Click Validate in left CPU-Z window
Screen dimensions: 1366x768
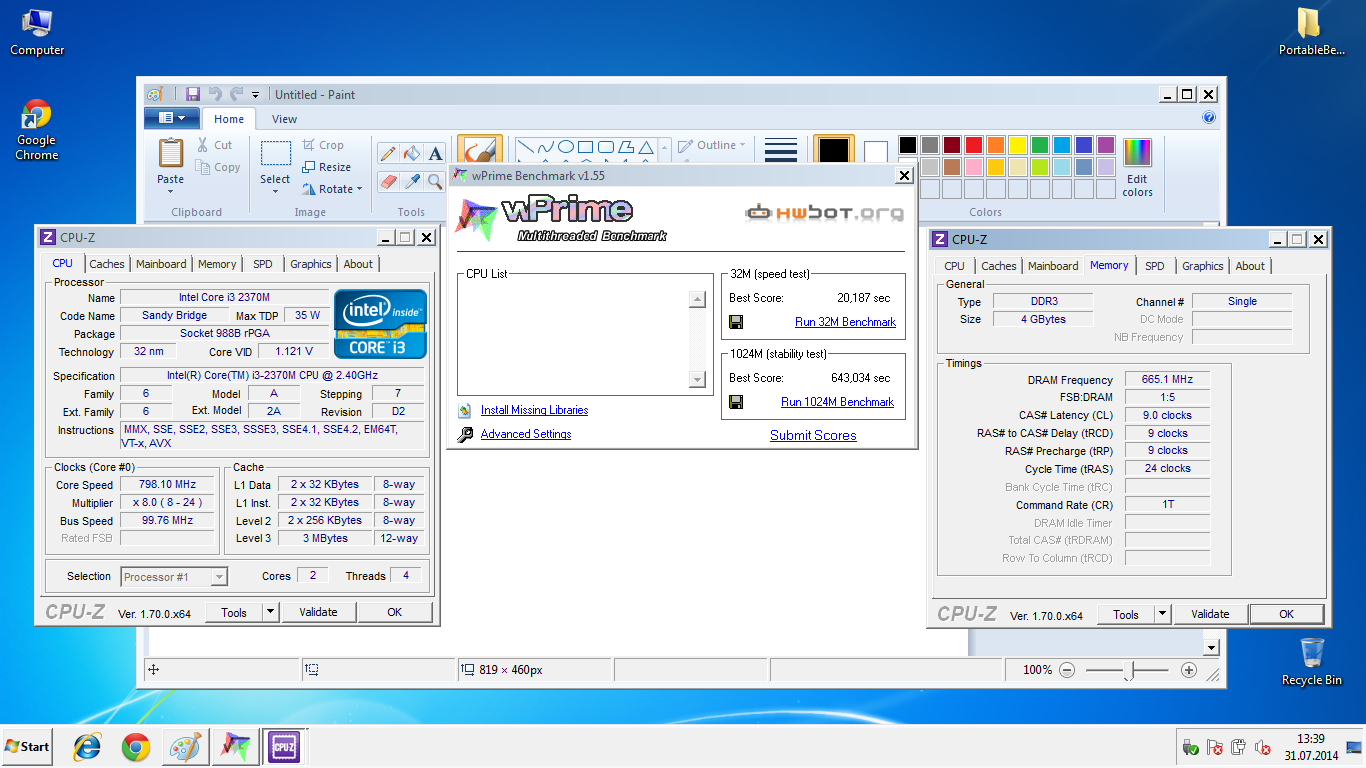(318, 612)
